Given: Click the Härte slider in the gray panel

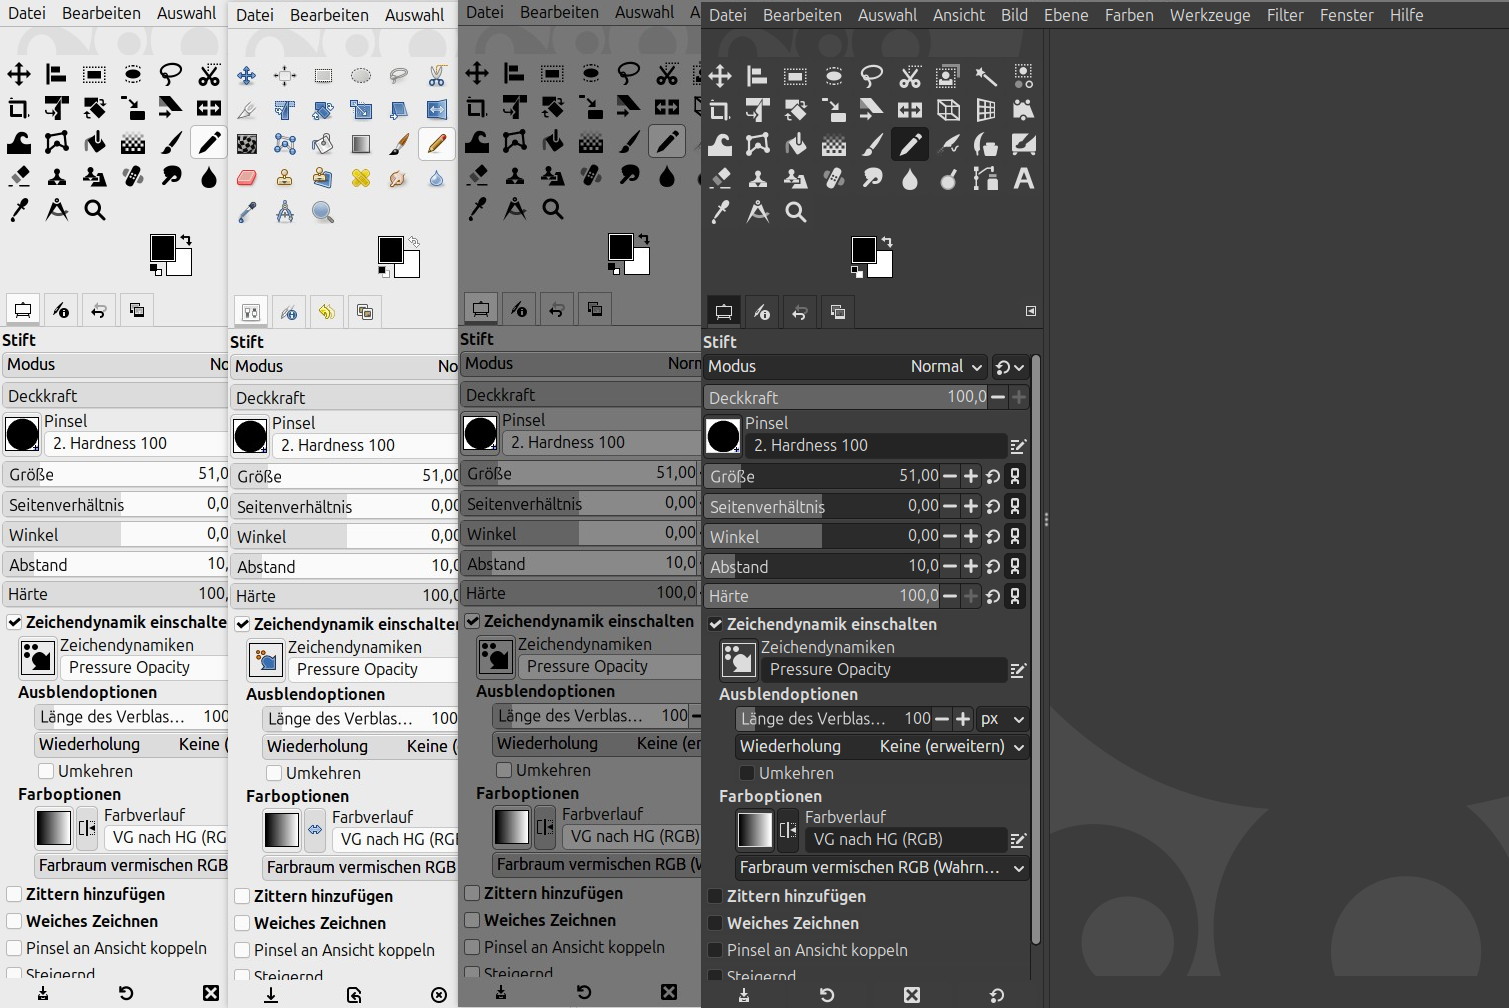Looking at the screenshot, I should (579, 593).
